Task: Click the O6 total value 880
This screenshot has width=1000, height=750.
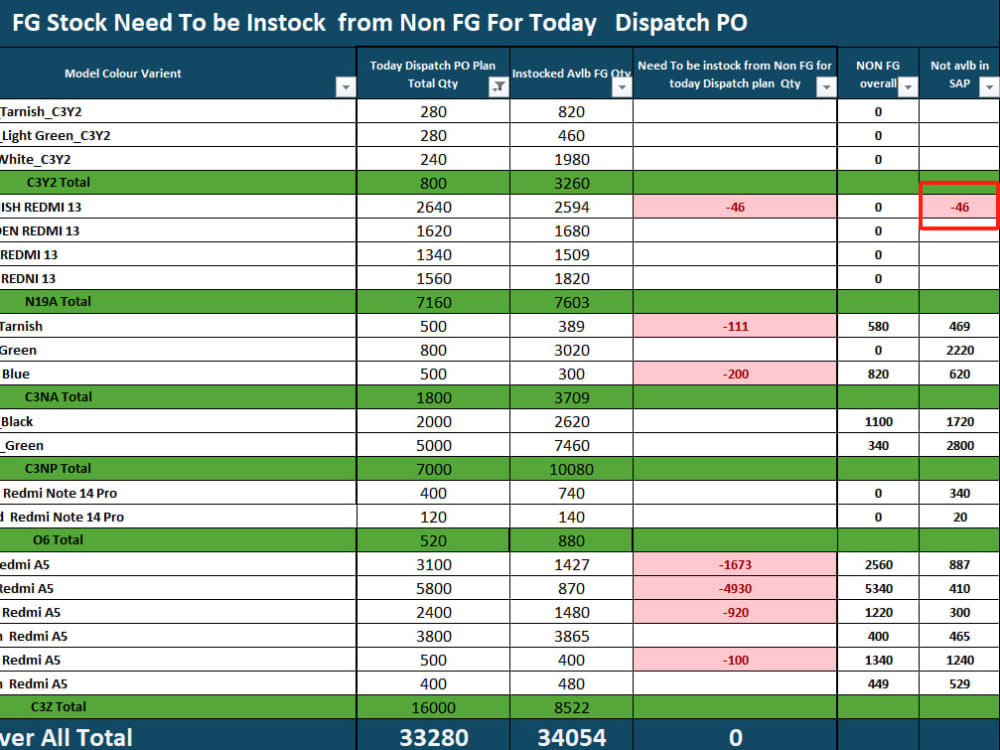Action: (571, 540)
